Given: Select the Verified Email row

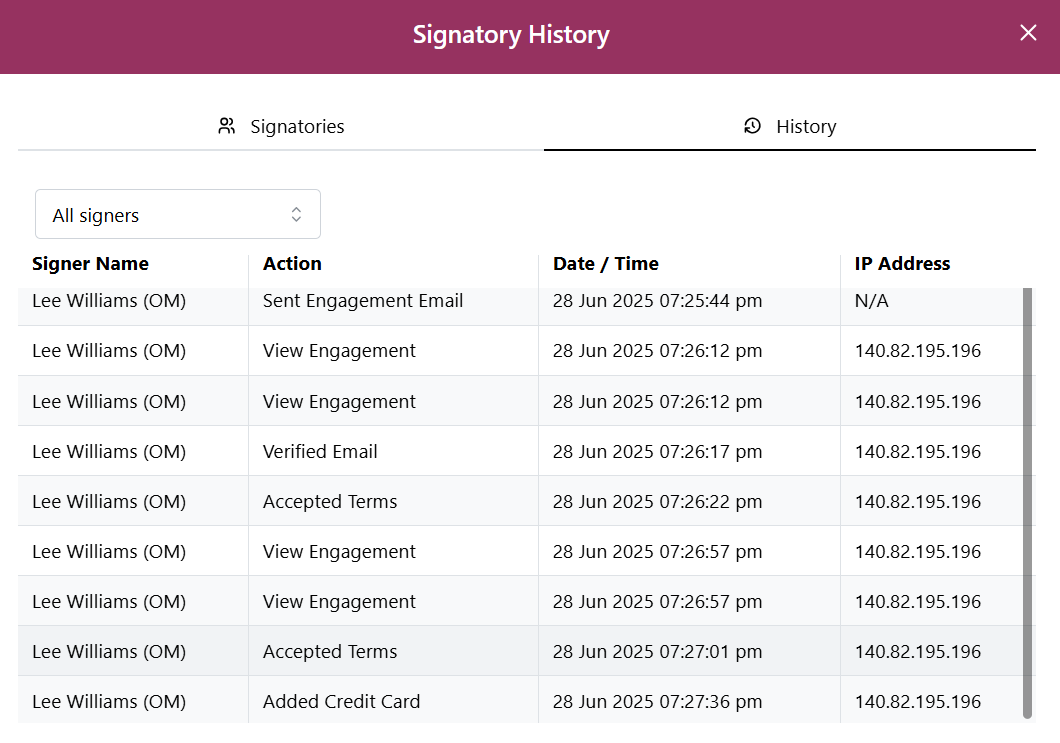Looking at the screenshot, I should (320, 451).
